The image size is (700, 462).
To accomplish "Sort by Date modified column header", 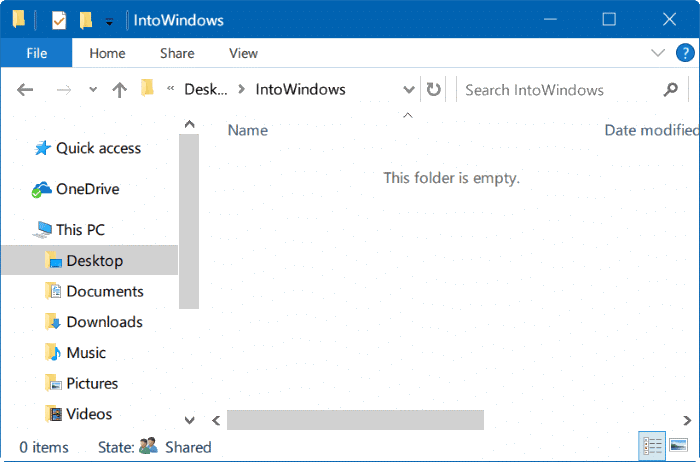I will tap(652, 130).
